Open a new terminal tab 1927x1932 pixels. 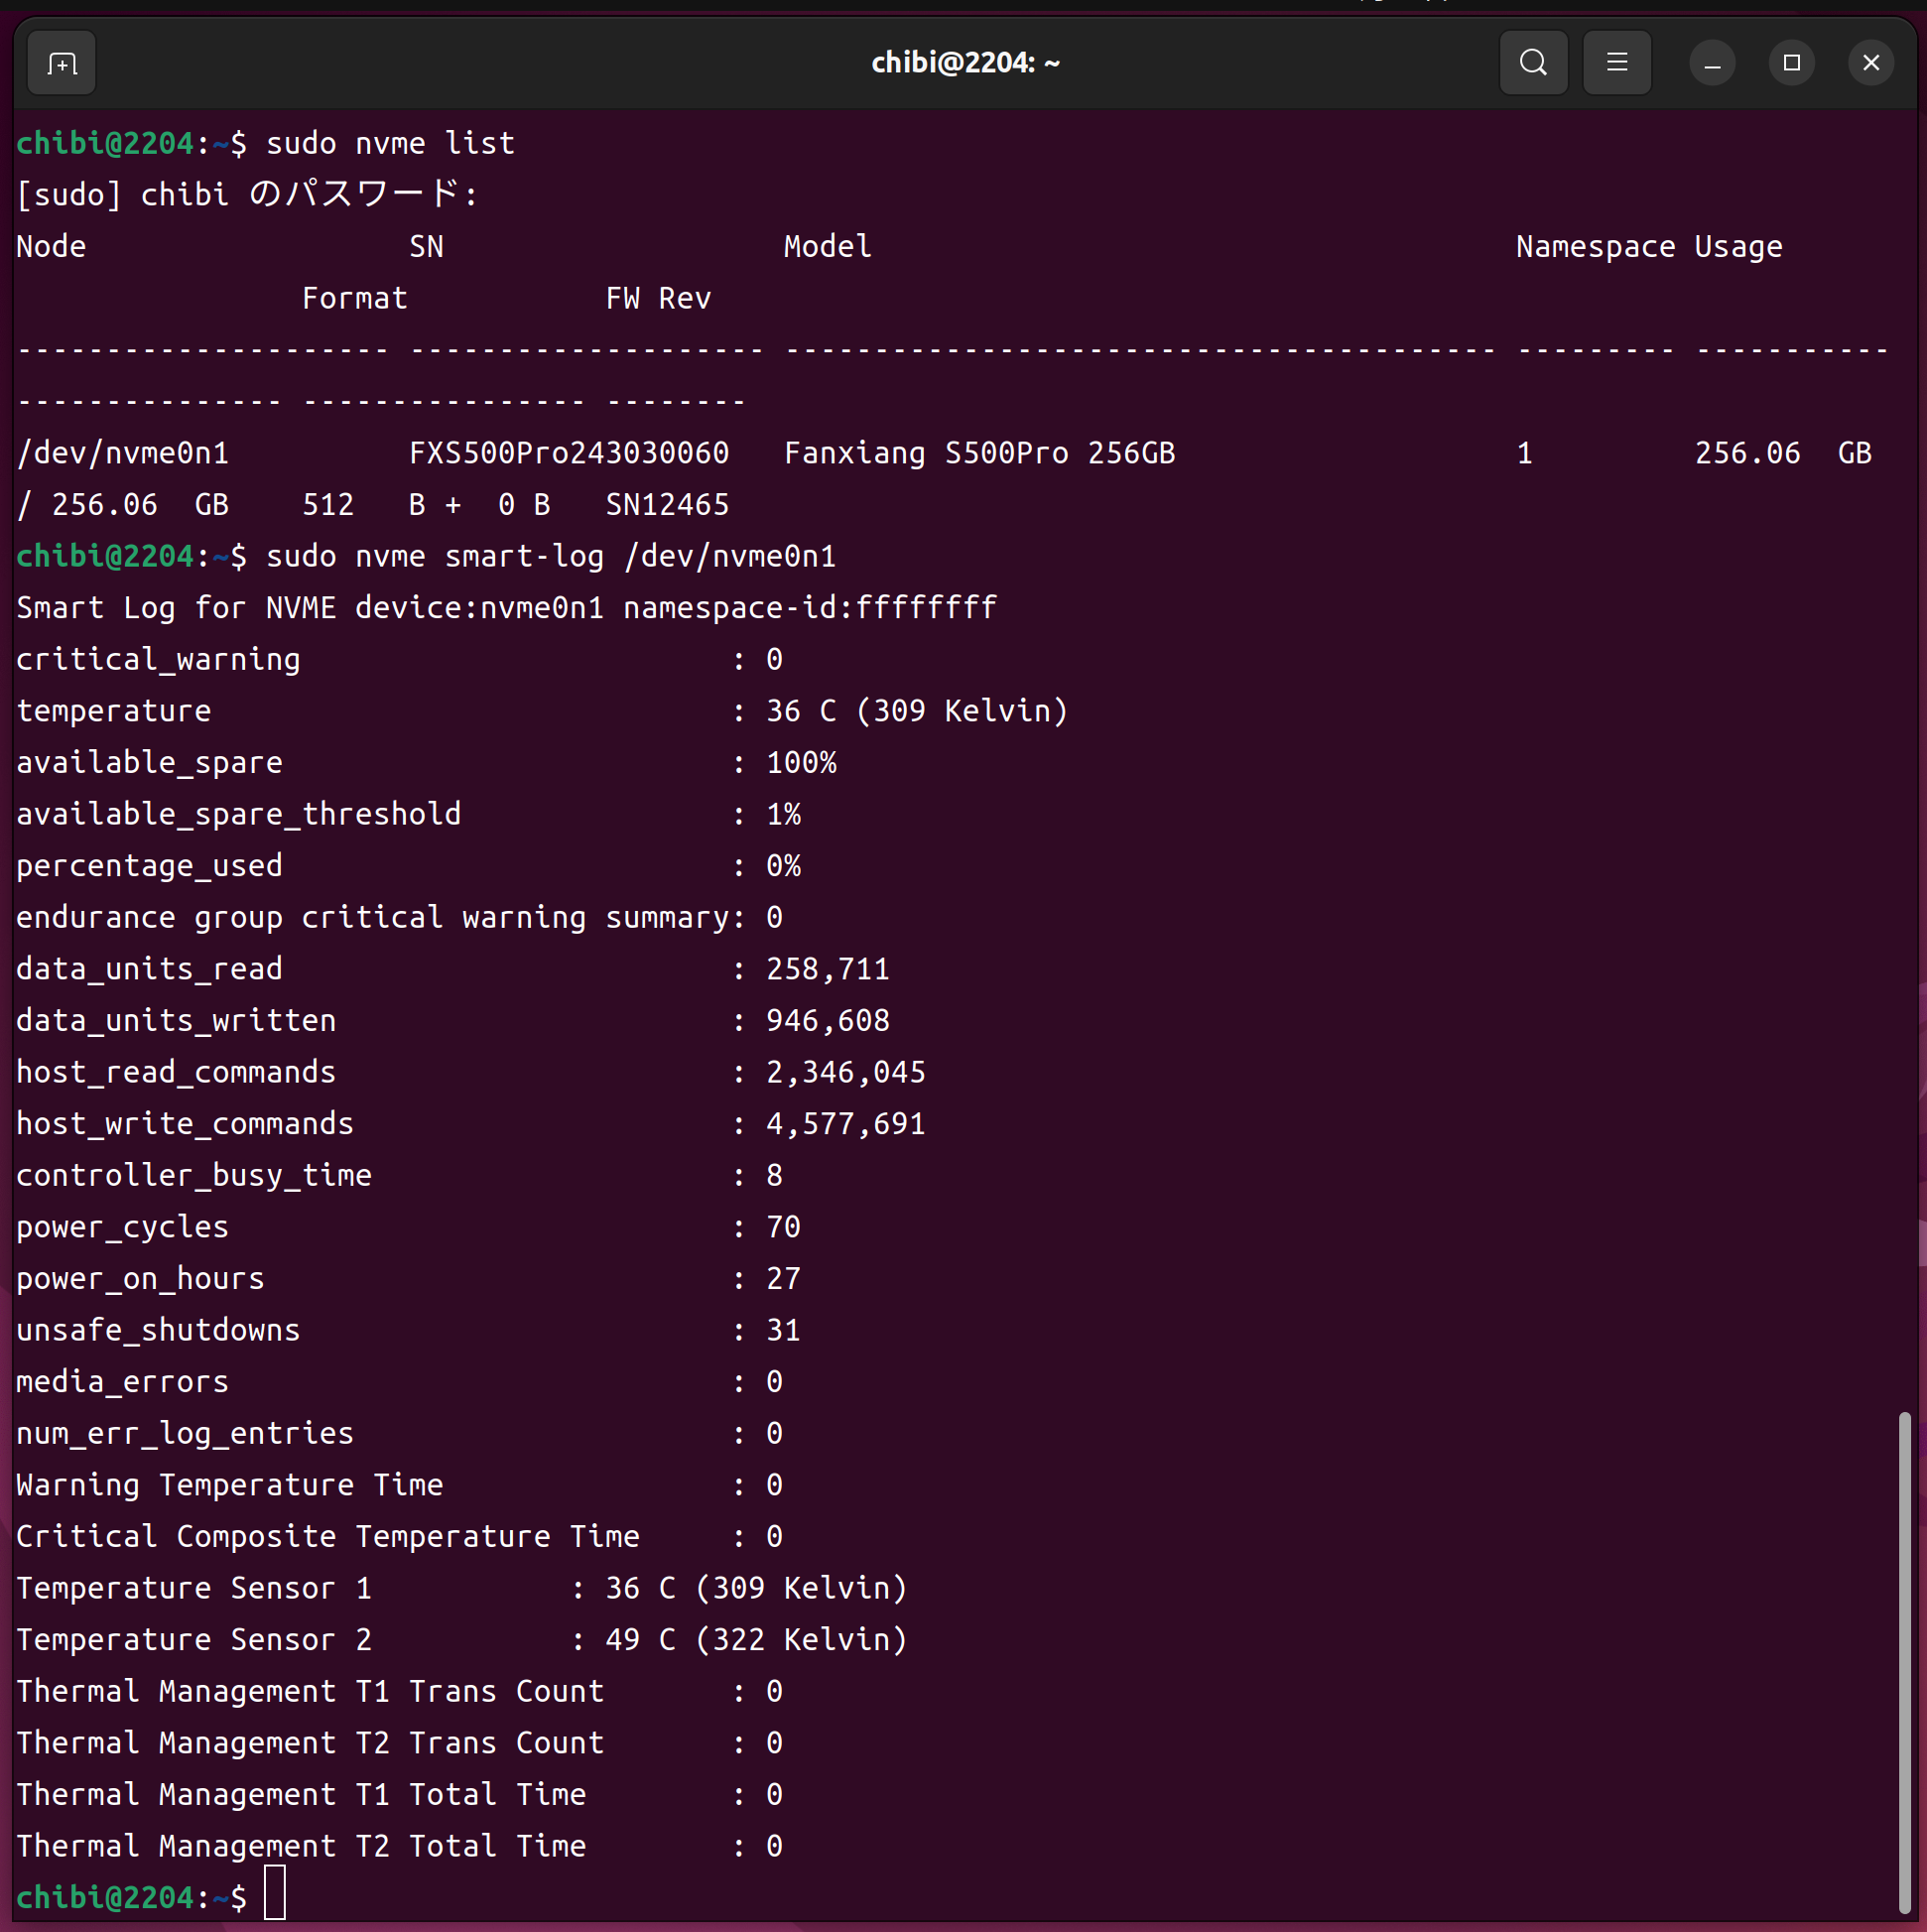tap(61, 63)
